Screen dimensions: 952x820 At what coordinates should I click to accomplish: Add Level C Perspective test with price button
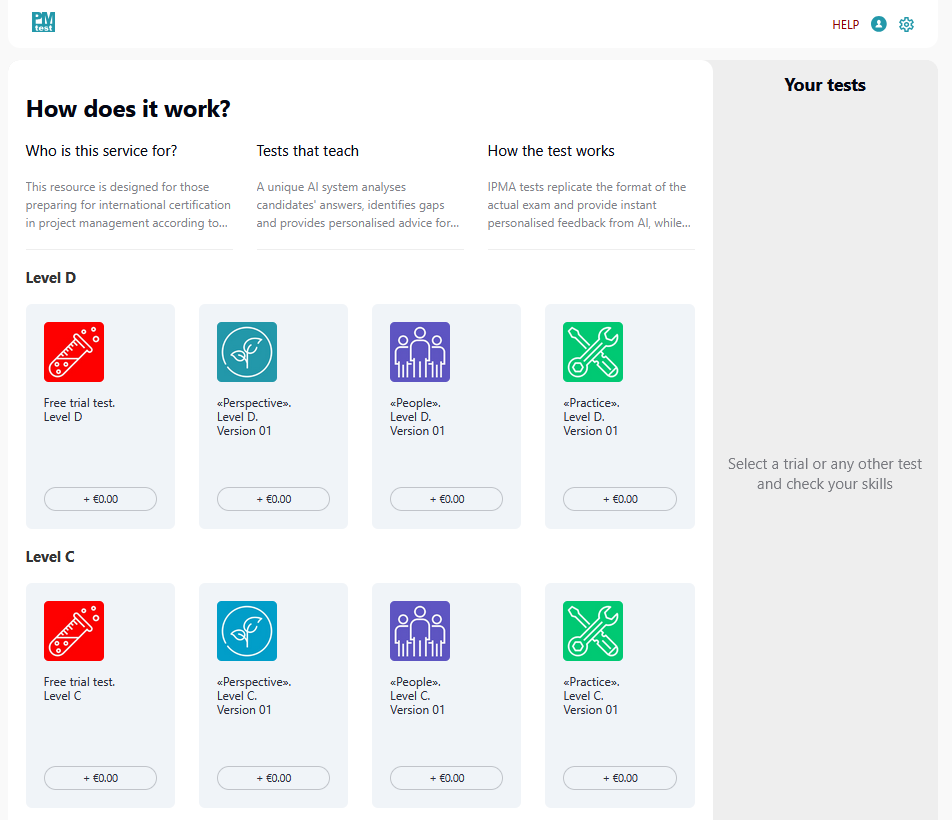[x=273, y=778]
